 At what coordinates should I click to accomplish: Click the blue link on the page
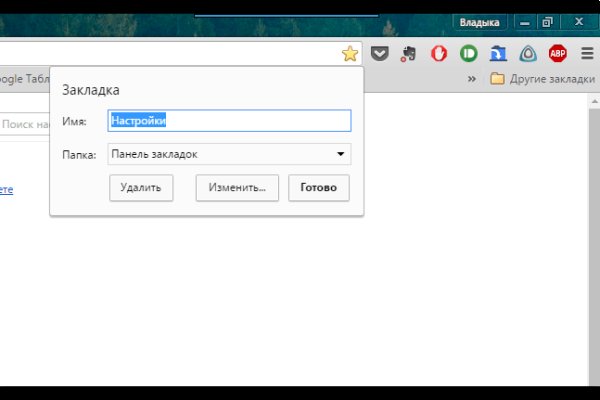click(6, 189)
